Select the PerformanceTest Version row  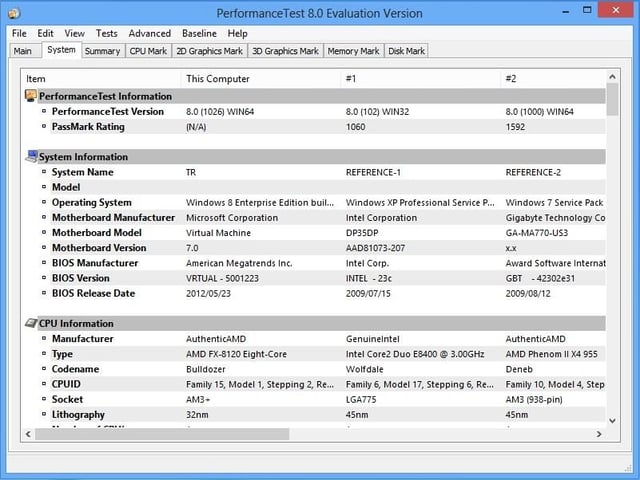(314, 111)
